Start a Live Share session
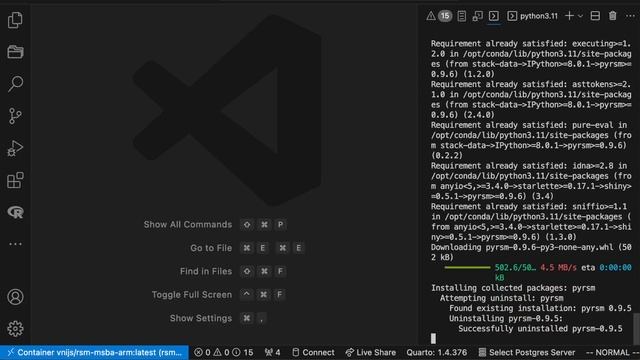Viewport: 640px width, 360px height. [371, 352]
